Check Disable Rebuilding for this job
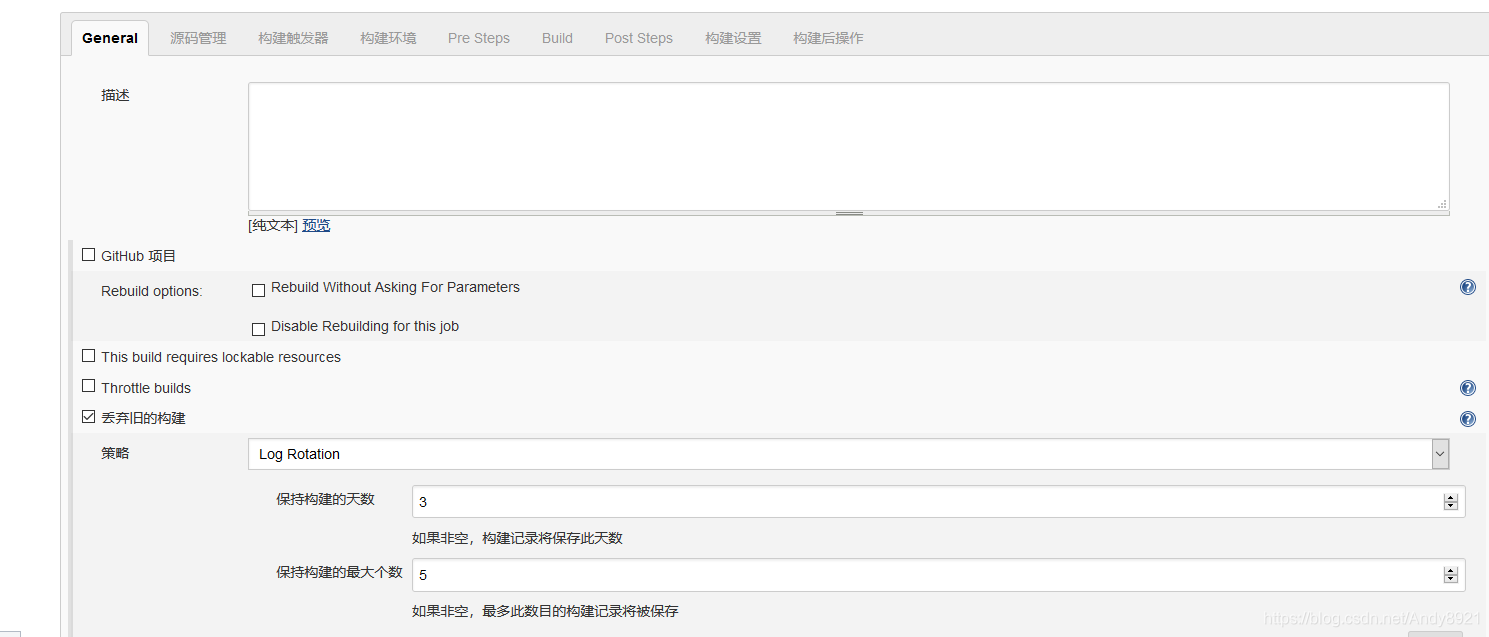 pos(258,328)
